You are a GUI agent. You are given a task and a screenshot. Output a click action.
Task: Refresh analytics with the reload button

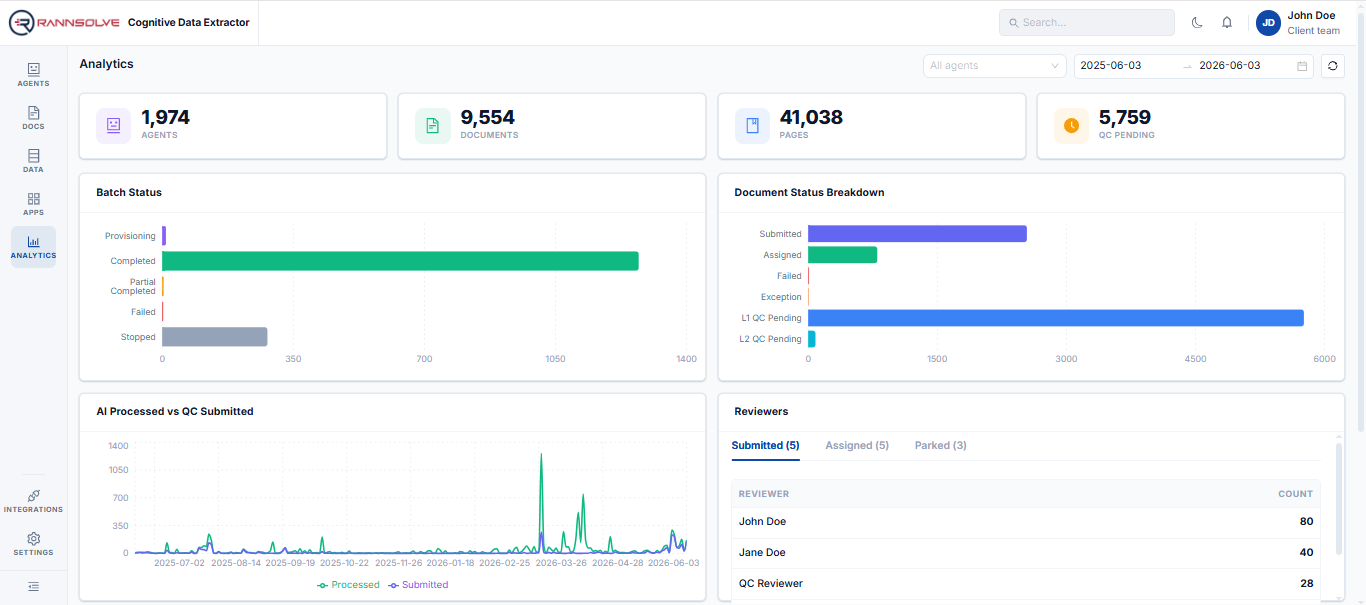pyautogui.click(x=1332, y=66)
